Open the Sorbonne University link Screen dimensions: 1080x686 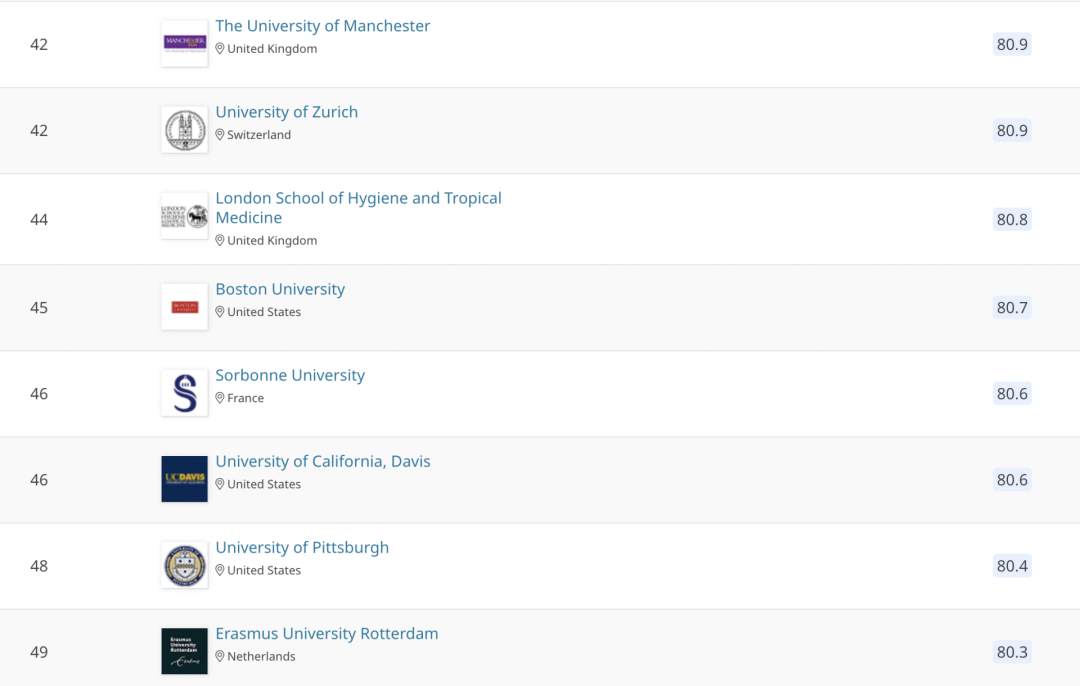coord(290,375)
